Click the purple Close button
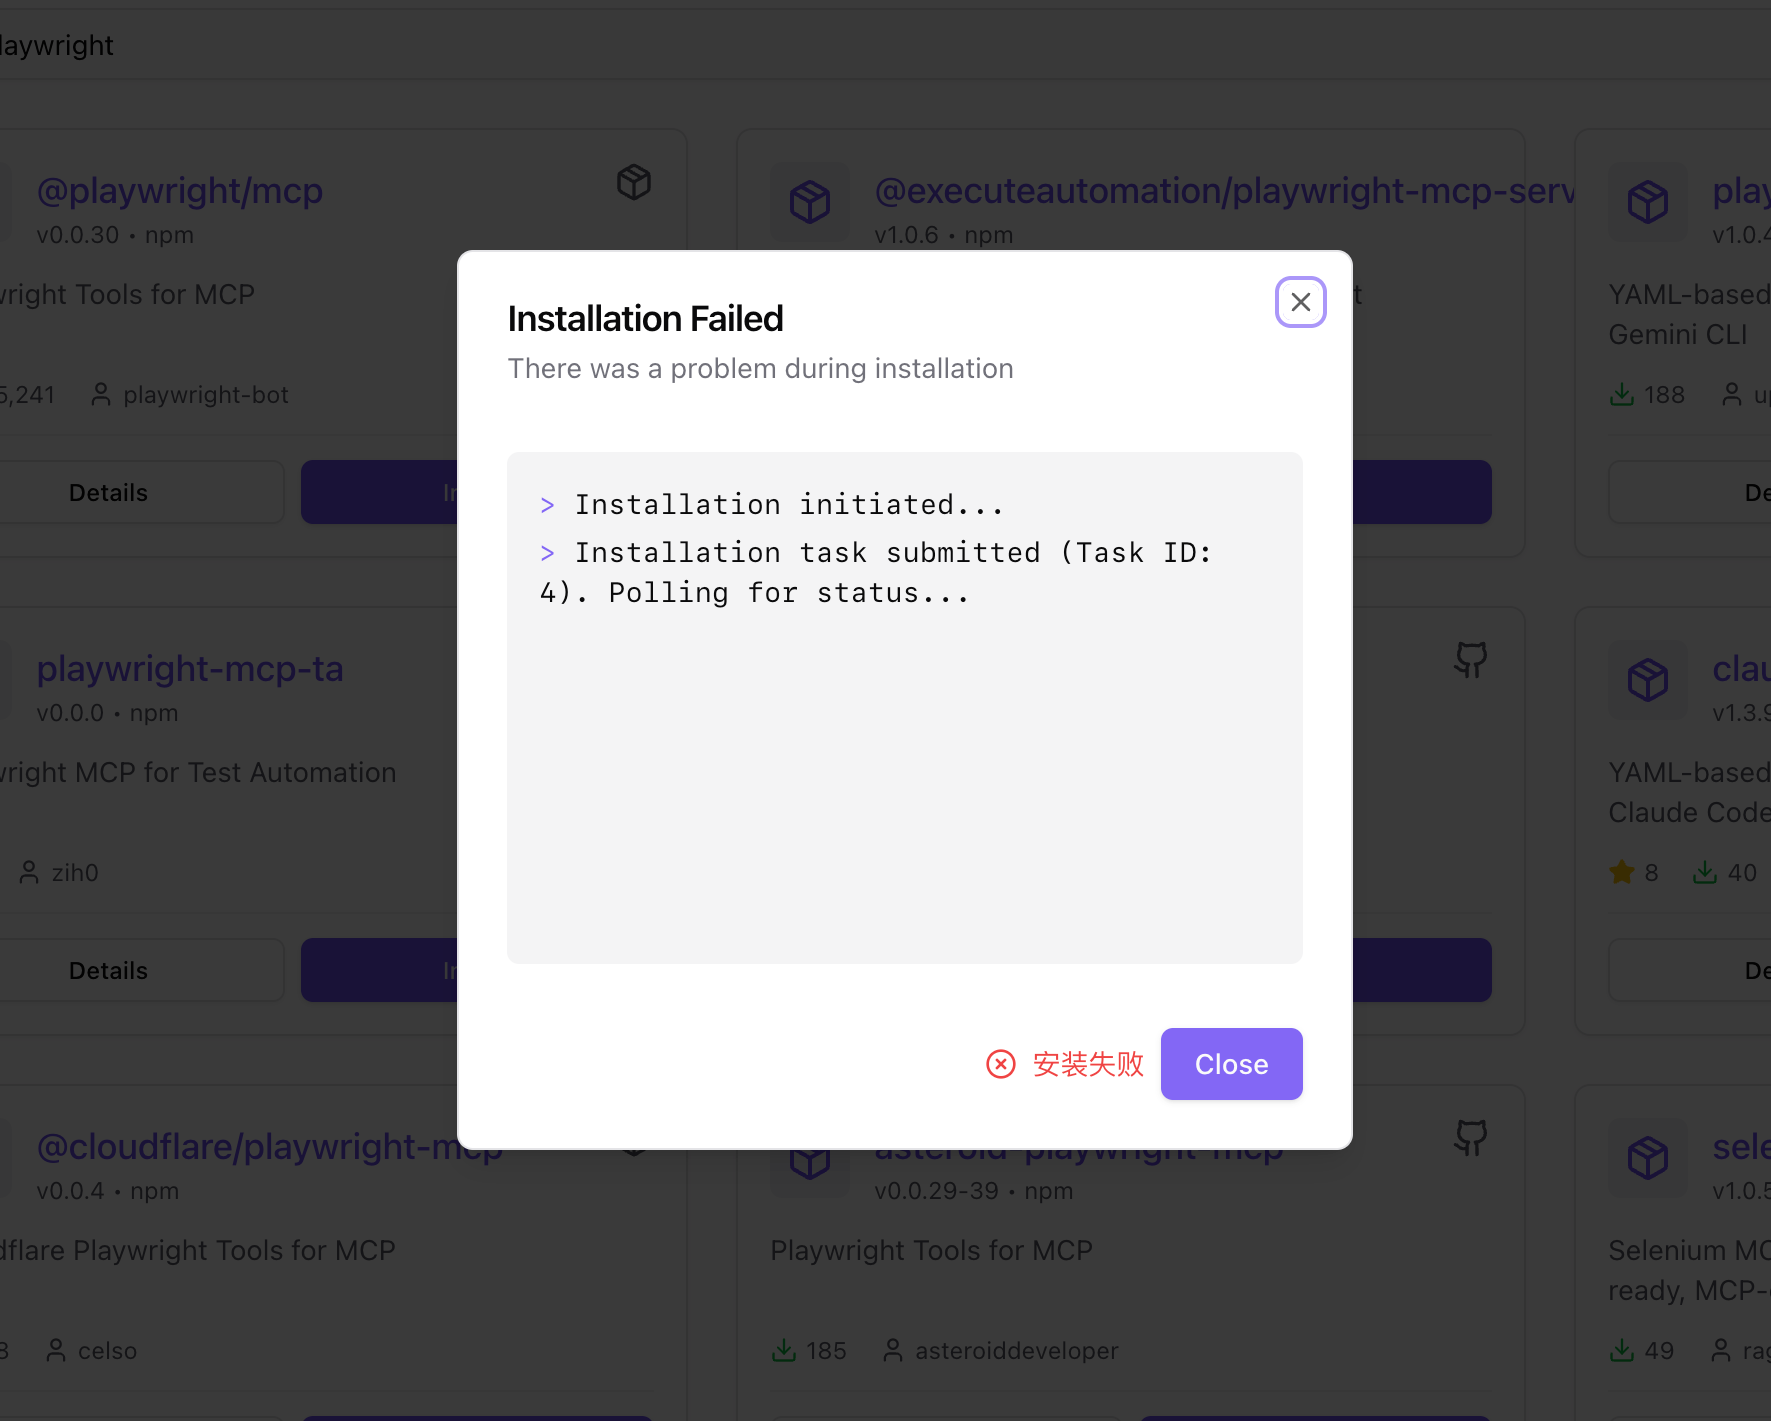 [1231, 1064]
